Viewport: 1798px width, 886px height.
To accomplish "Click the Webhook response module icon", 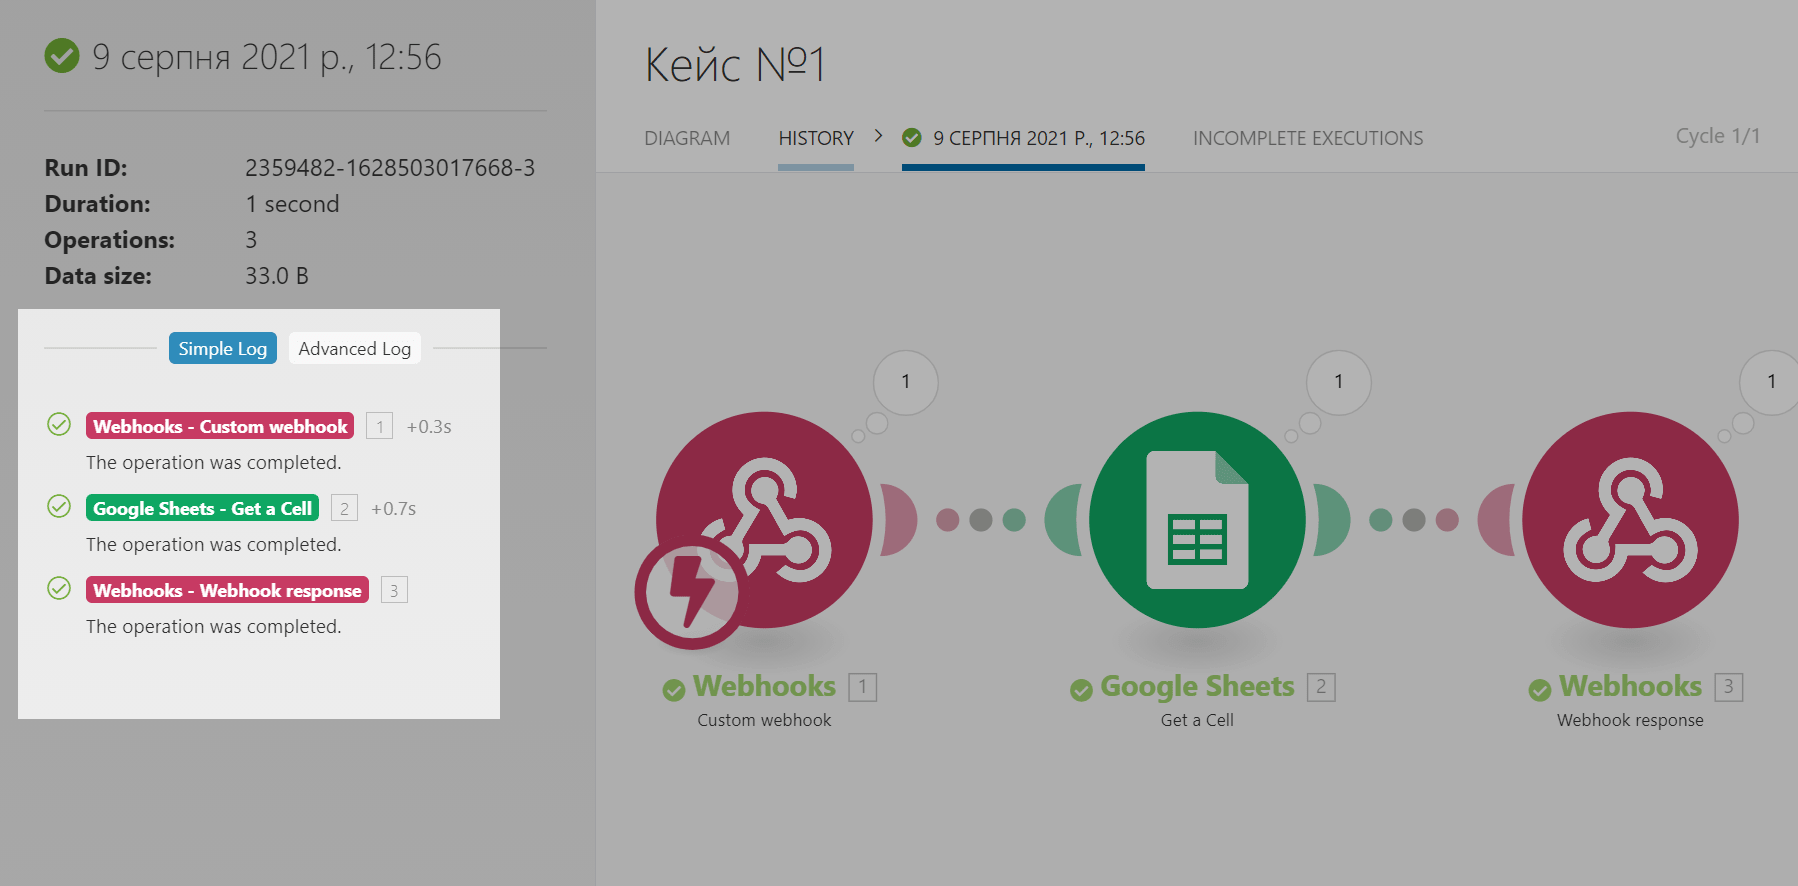I will point(1630,520).
